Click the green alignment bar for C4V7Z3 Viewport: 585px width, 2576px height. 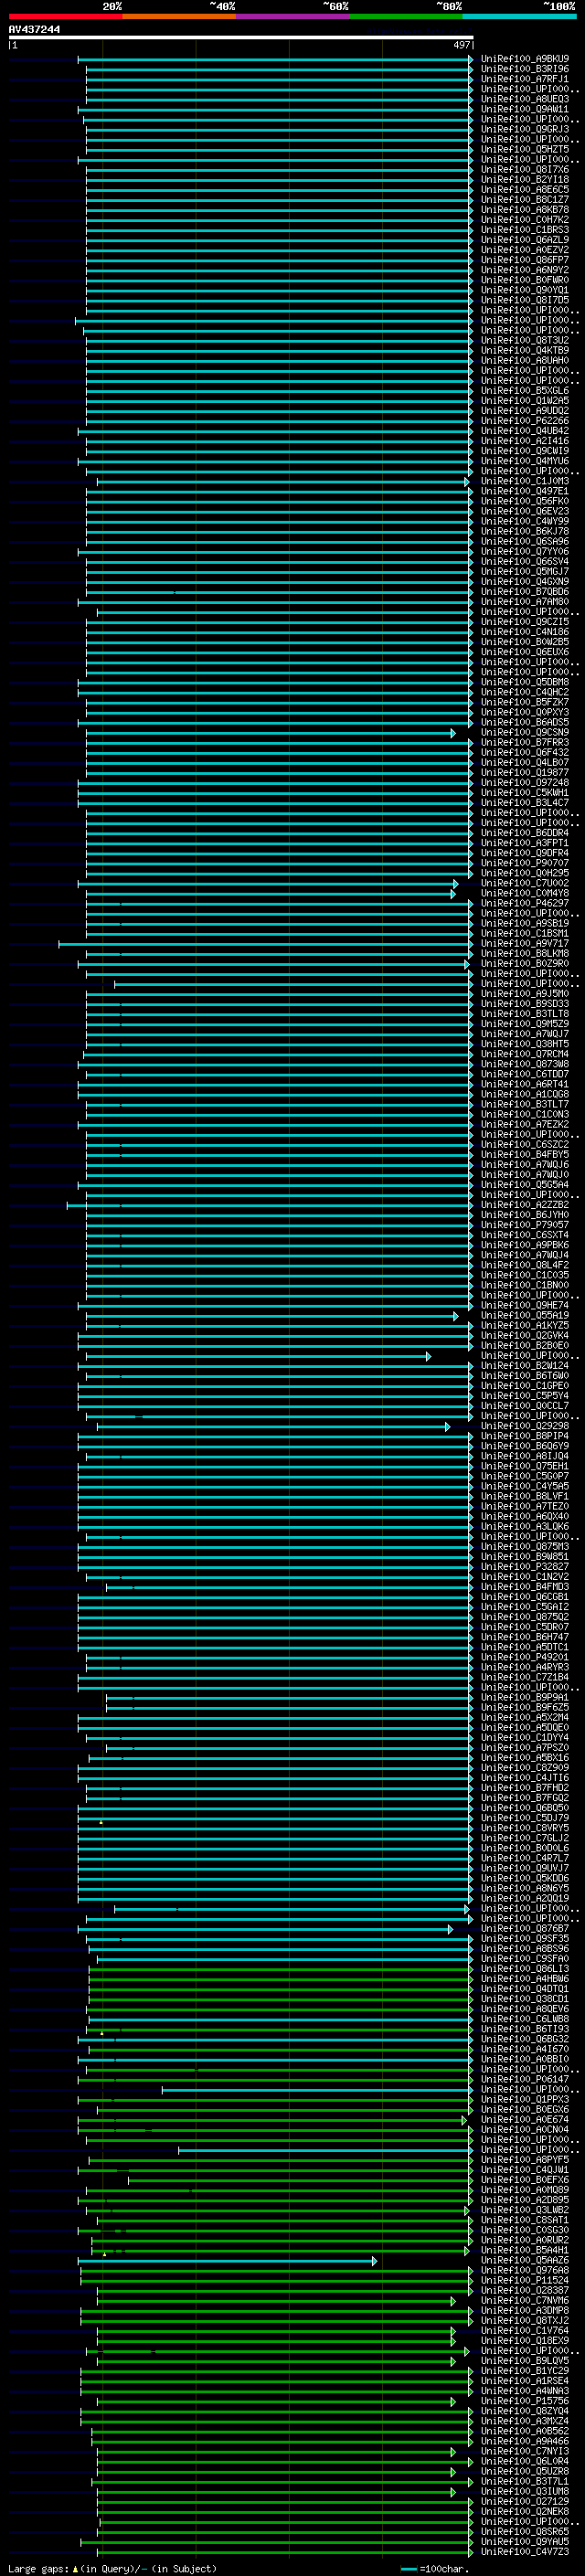tap(284, 2552)
